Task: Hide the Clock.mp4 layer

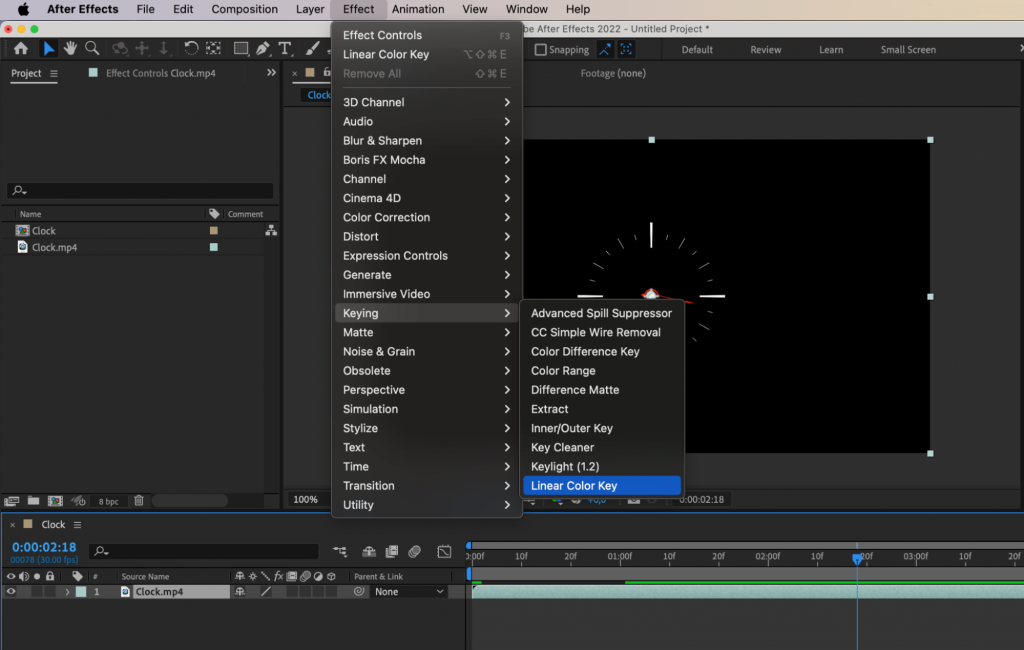Action: (12, 591)
